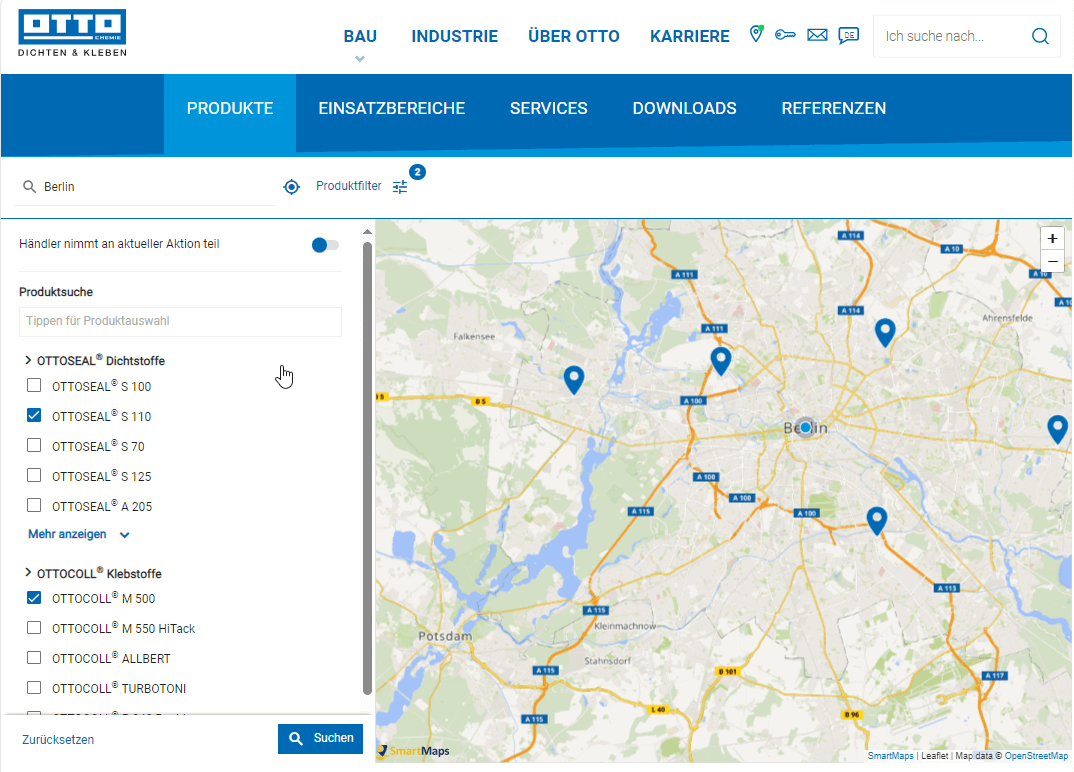1074x772 pixels.
Task: Click the scrollbar up arrow in filter panel
Action: [367, 232]
